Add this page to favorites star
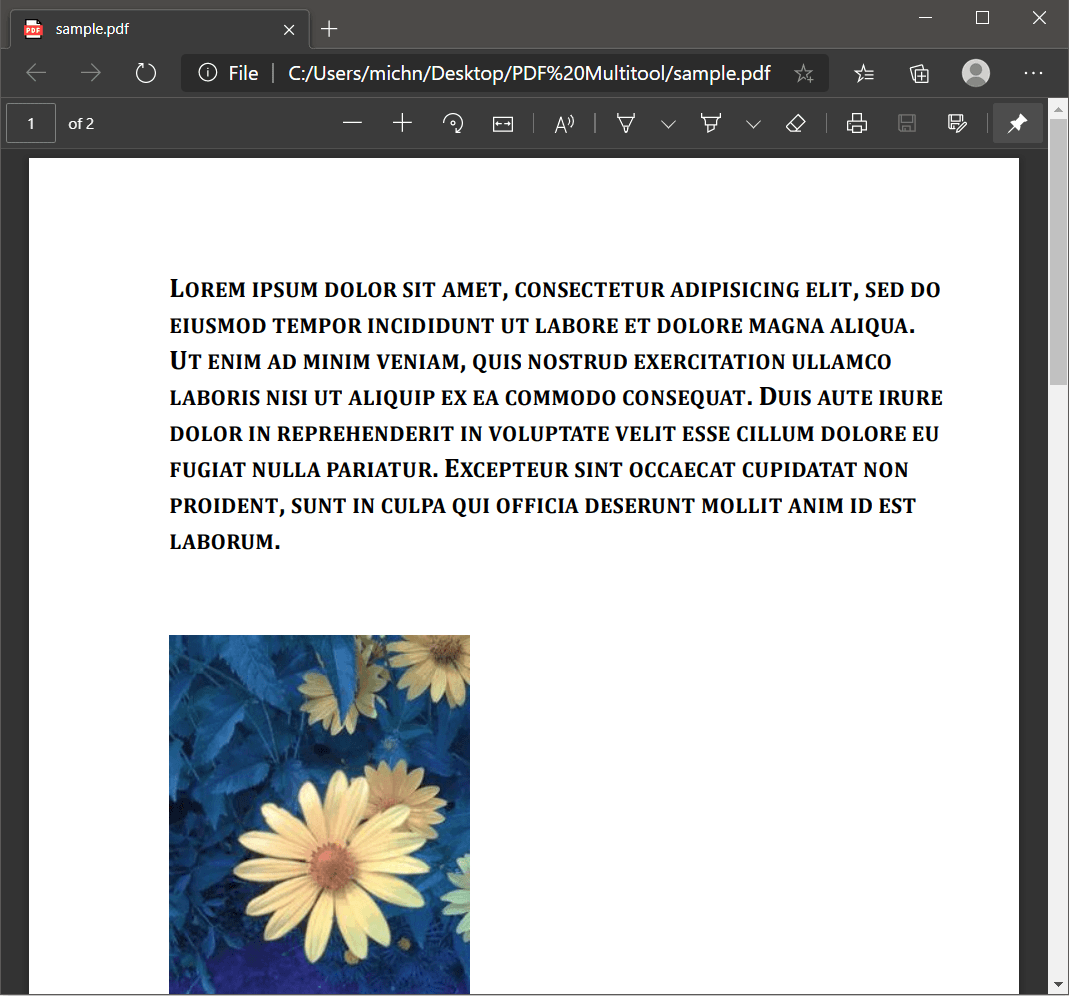This screenshot has height=996, width=1069. pyautogui.click(x=804, y=73)
